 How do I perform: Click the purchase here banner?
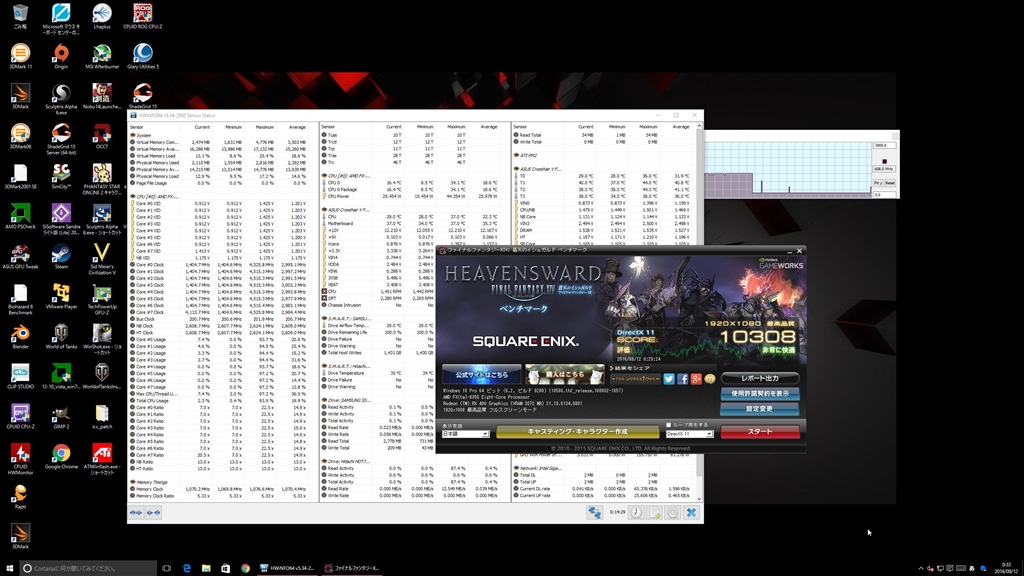pyautogui.click(x=565, y=375)
